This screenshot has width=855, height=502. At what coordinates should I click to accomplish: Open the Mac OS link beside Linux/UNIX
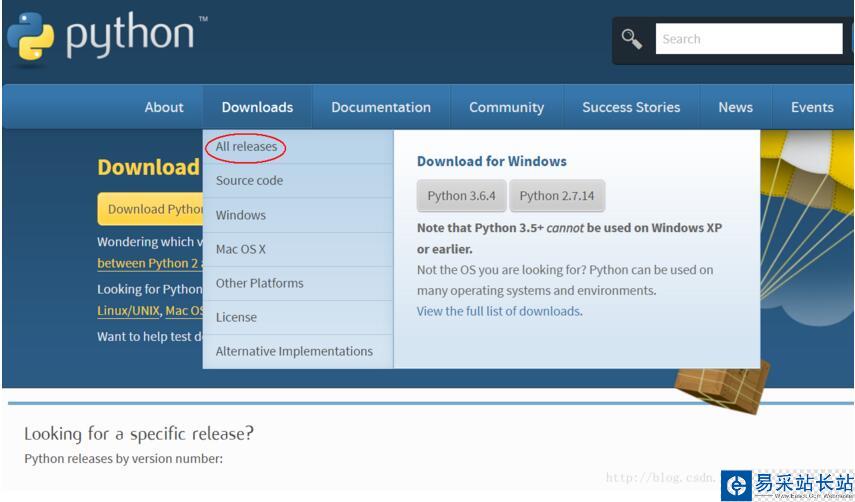click(184, 311)
